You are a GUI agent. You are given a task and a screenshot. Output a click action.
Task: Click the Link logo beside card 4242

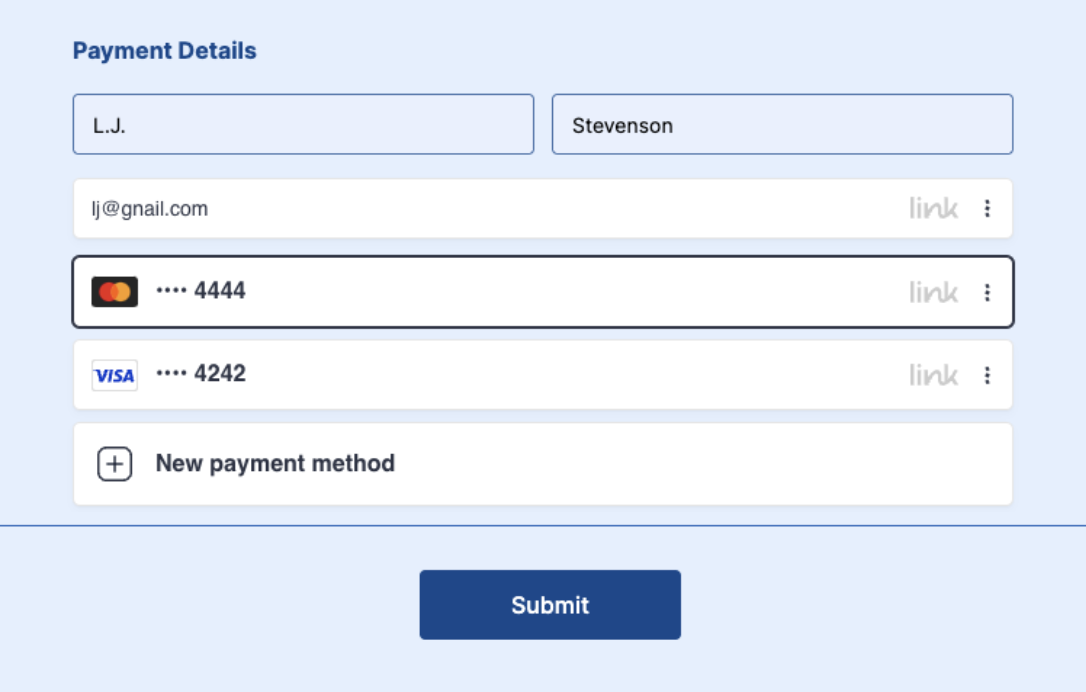pos(933,375)
